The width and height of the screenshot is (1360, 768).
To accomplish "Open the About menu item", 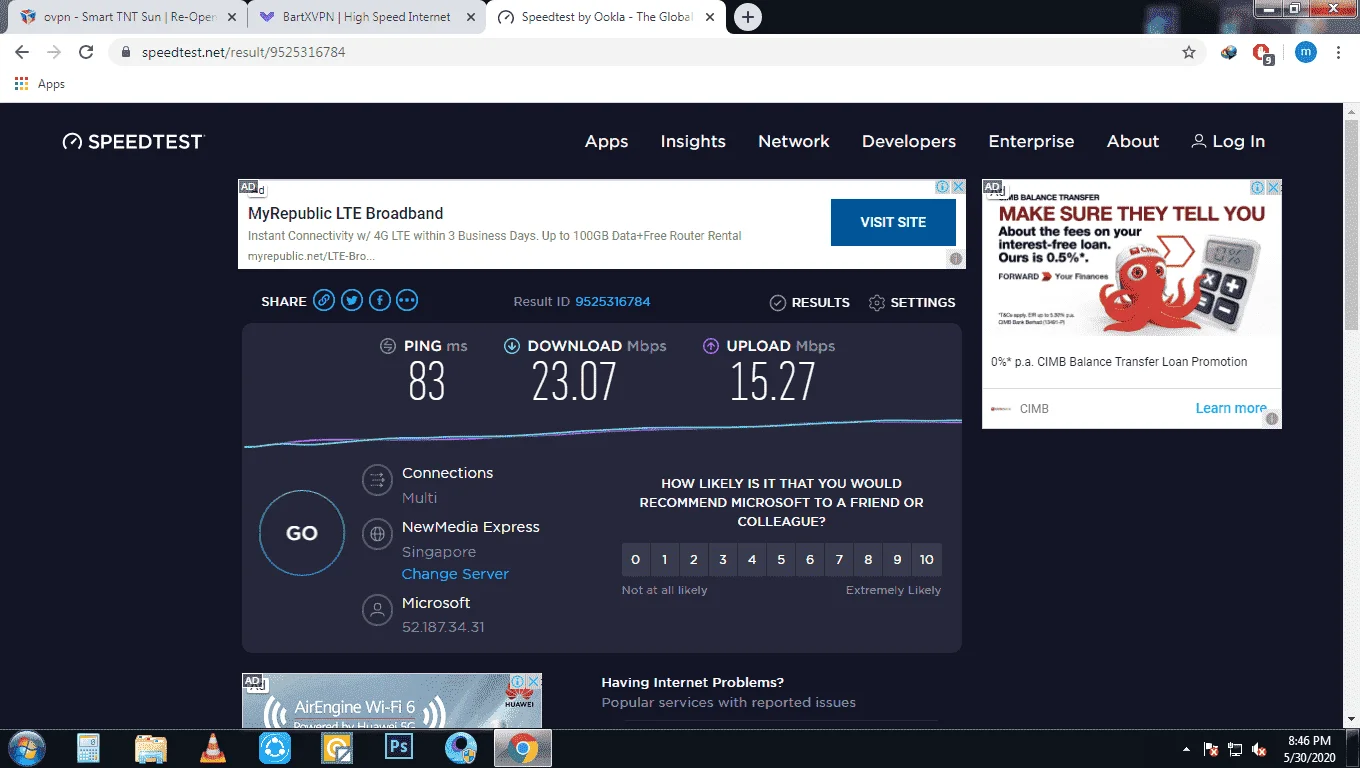I will [x=1133, y=142].
